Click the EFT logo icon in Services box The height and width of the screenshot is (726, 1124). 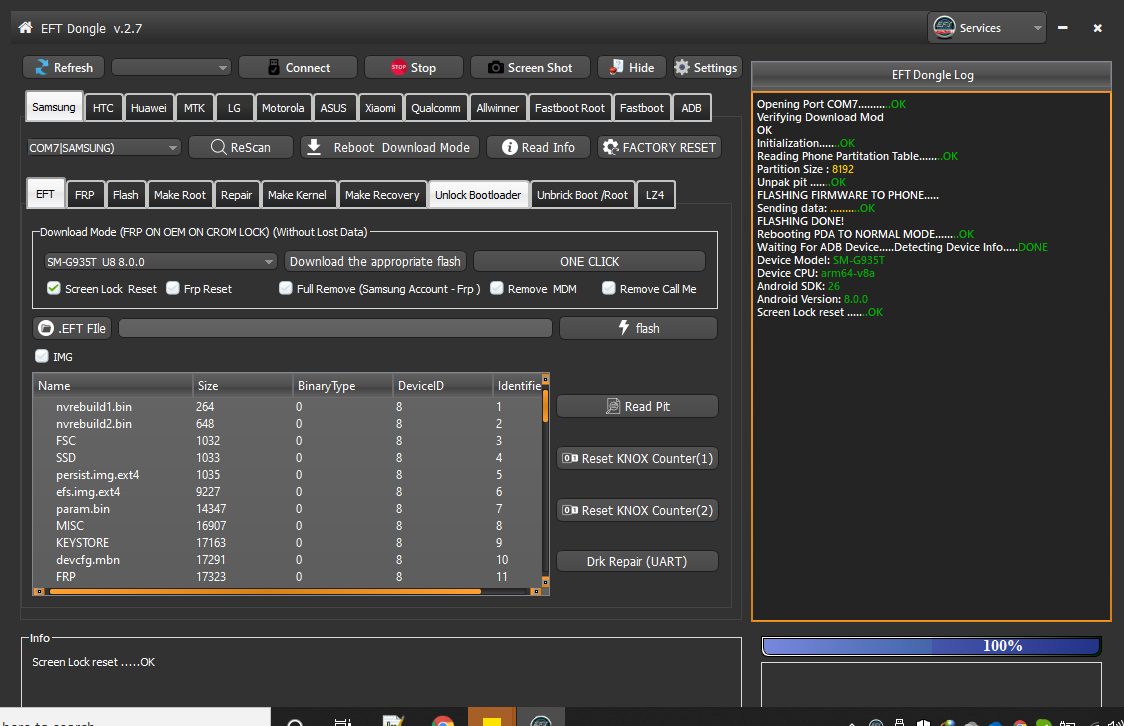(x=944, y=28)
